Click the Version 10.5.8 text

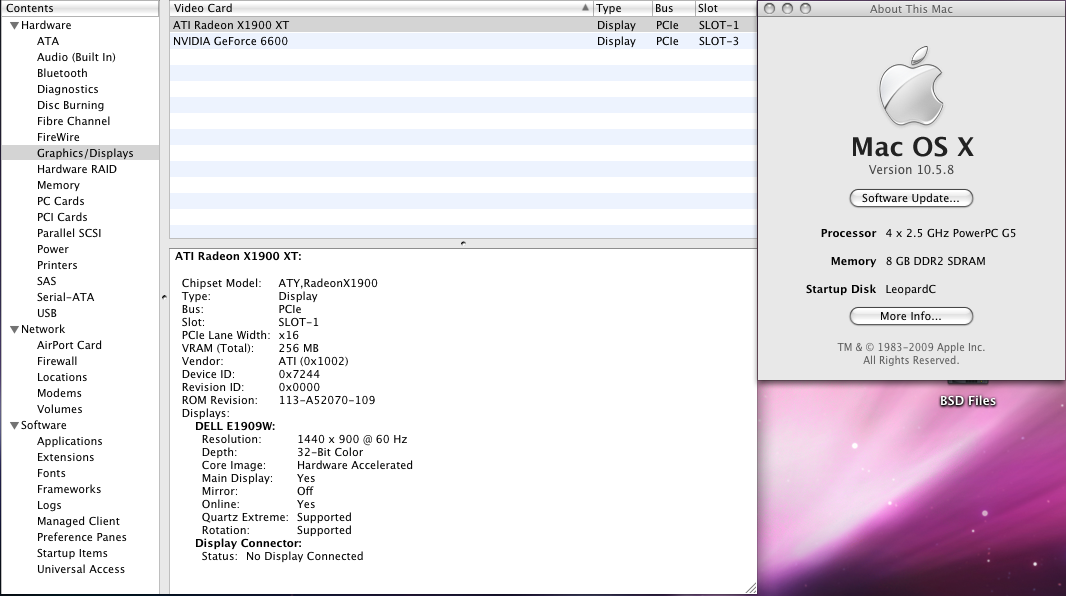pos(911,170)
